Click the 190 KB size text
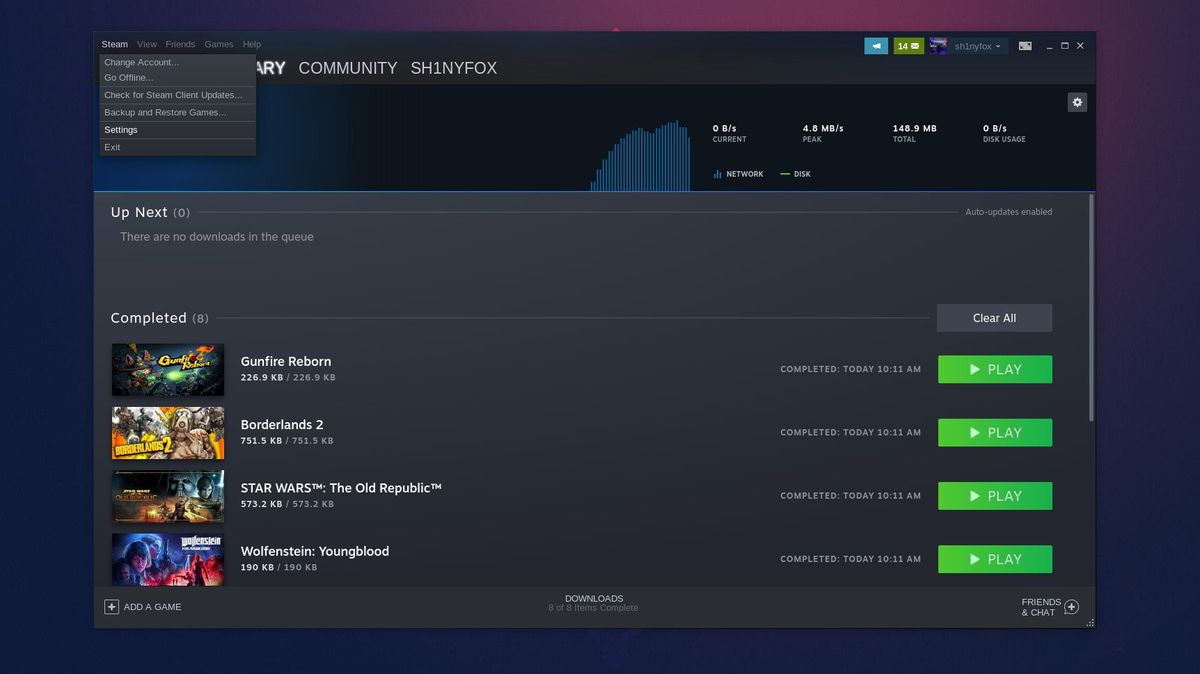Screen dimensions: 1200x674 279,567
